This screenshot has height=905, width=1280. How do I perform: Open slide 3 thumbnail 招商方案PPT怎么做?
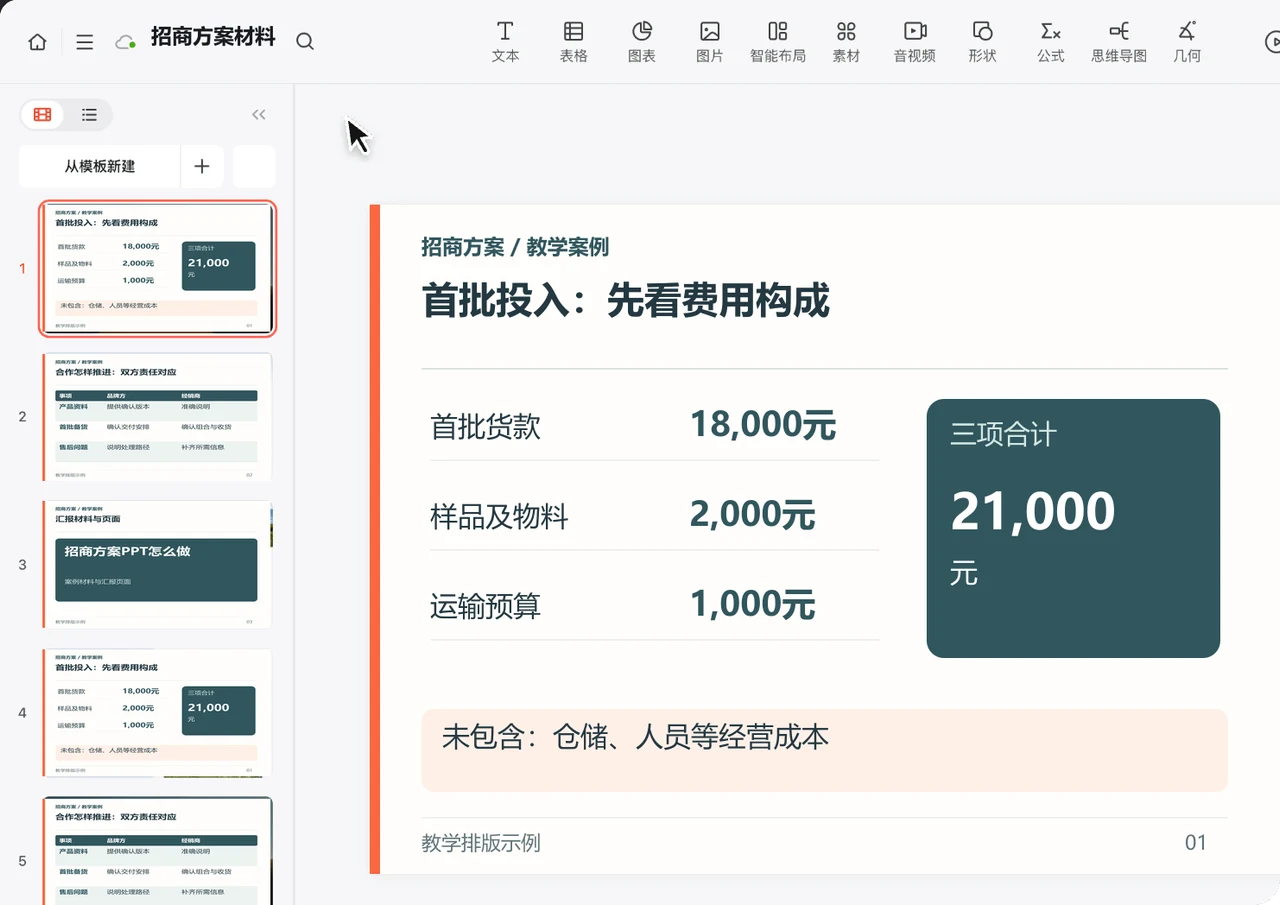point(158,564)
